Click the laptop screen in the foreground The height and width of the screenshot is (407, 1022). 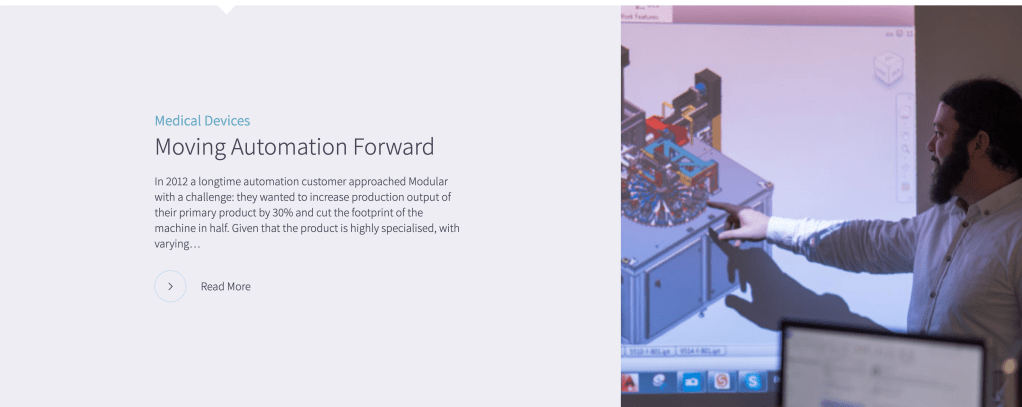click(x=880, y=368)
